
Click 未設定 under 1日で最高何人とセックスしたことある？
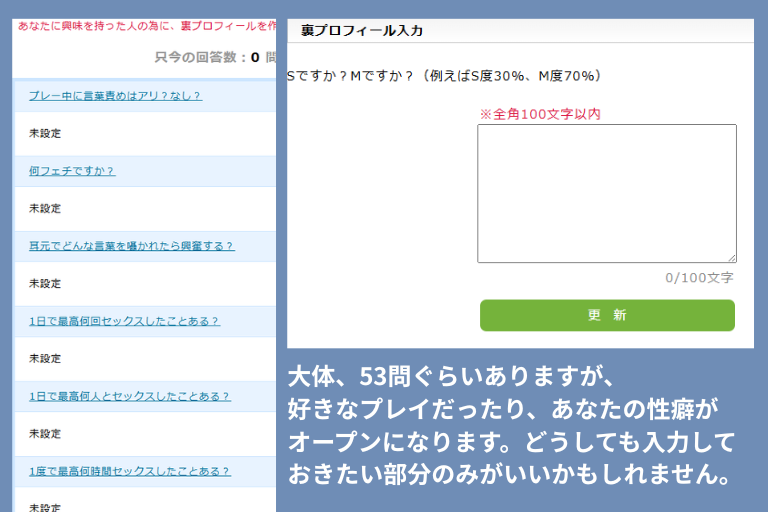point(45,434)
